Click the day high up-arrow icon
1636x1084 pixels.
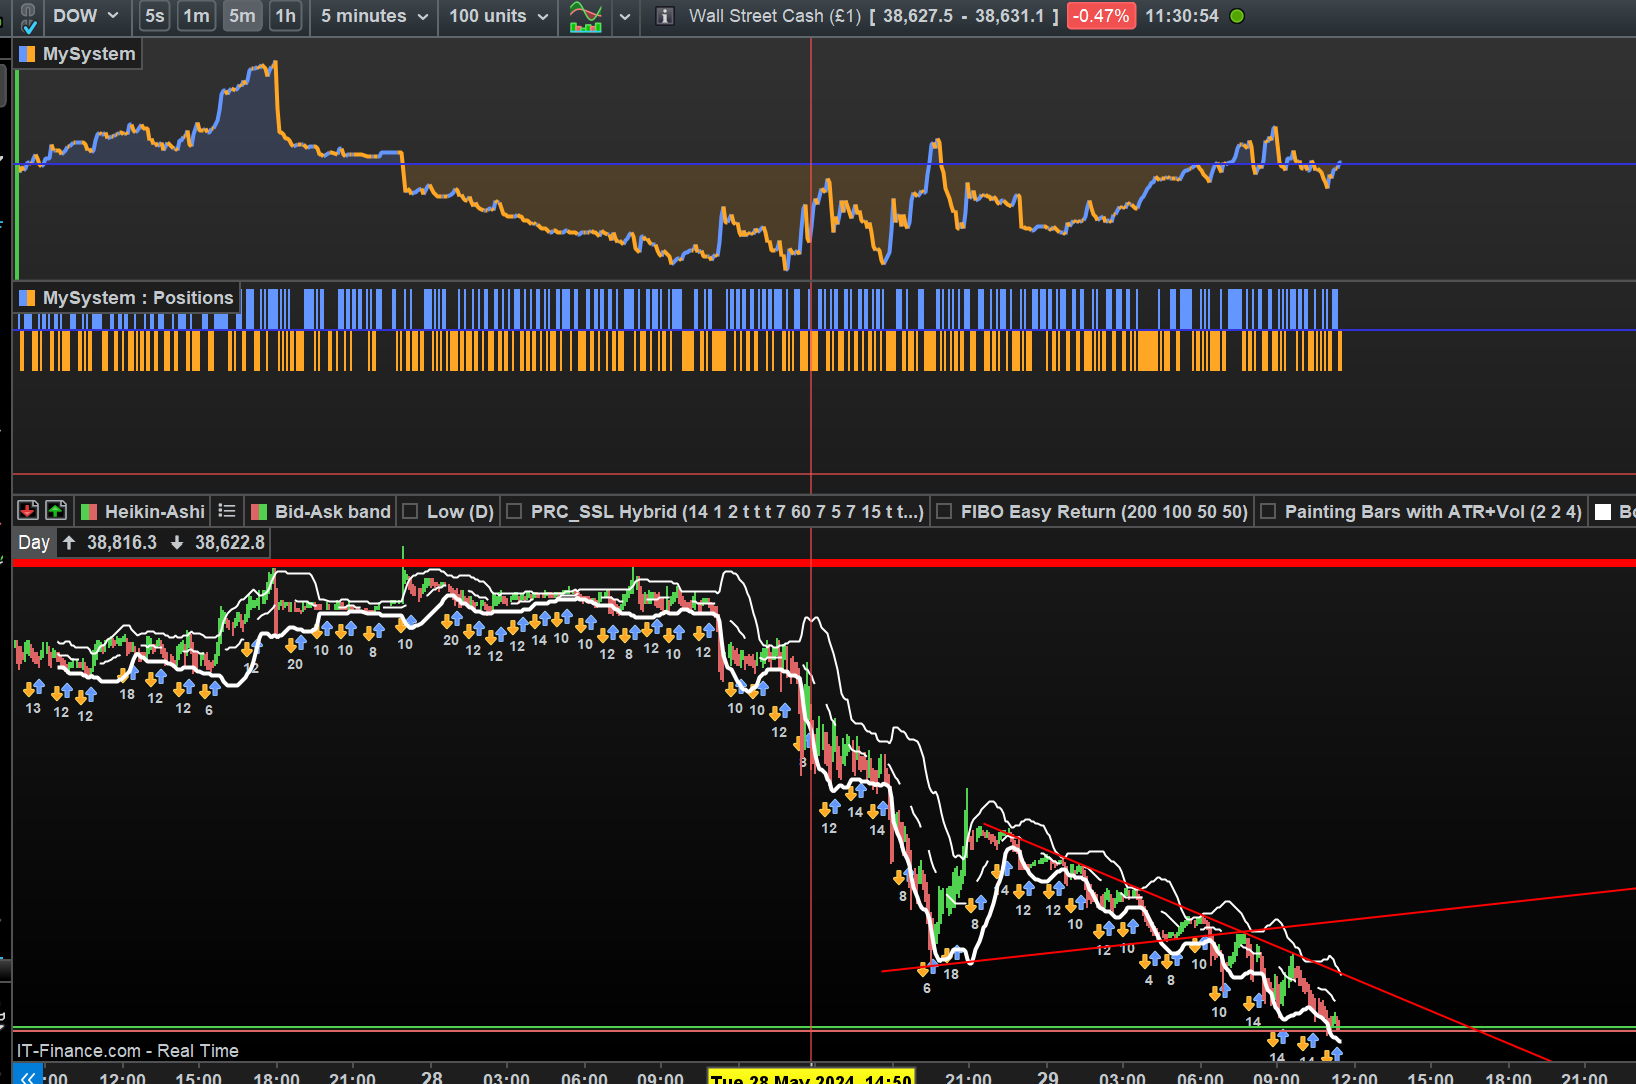coord(69,543)
